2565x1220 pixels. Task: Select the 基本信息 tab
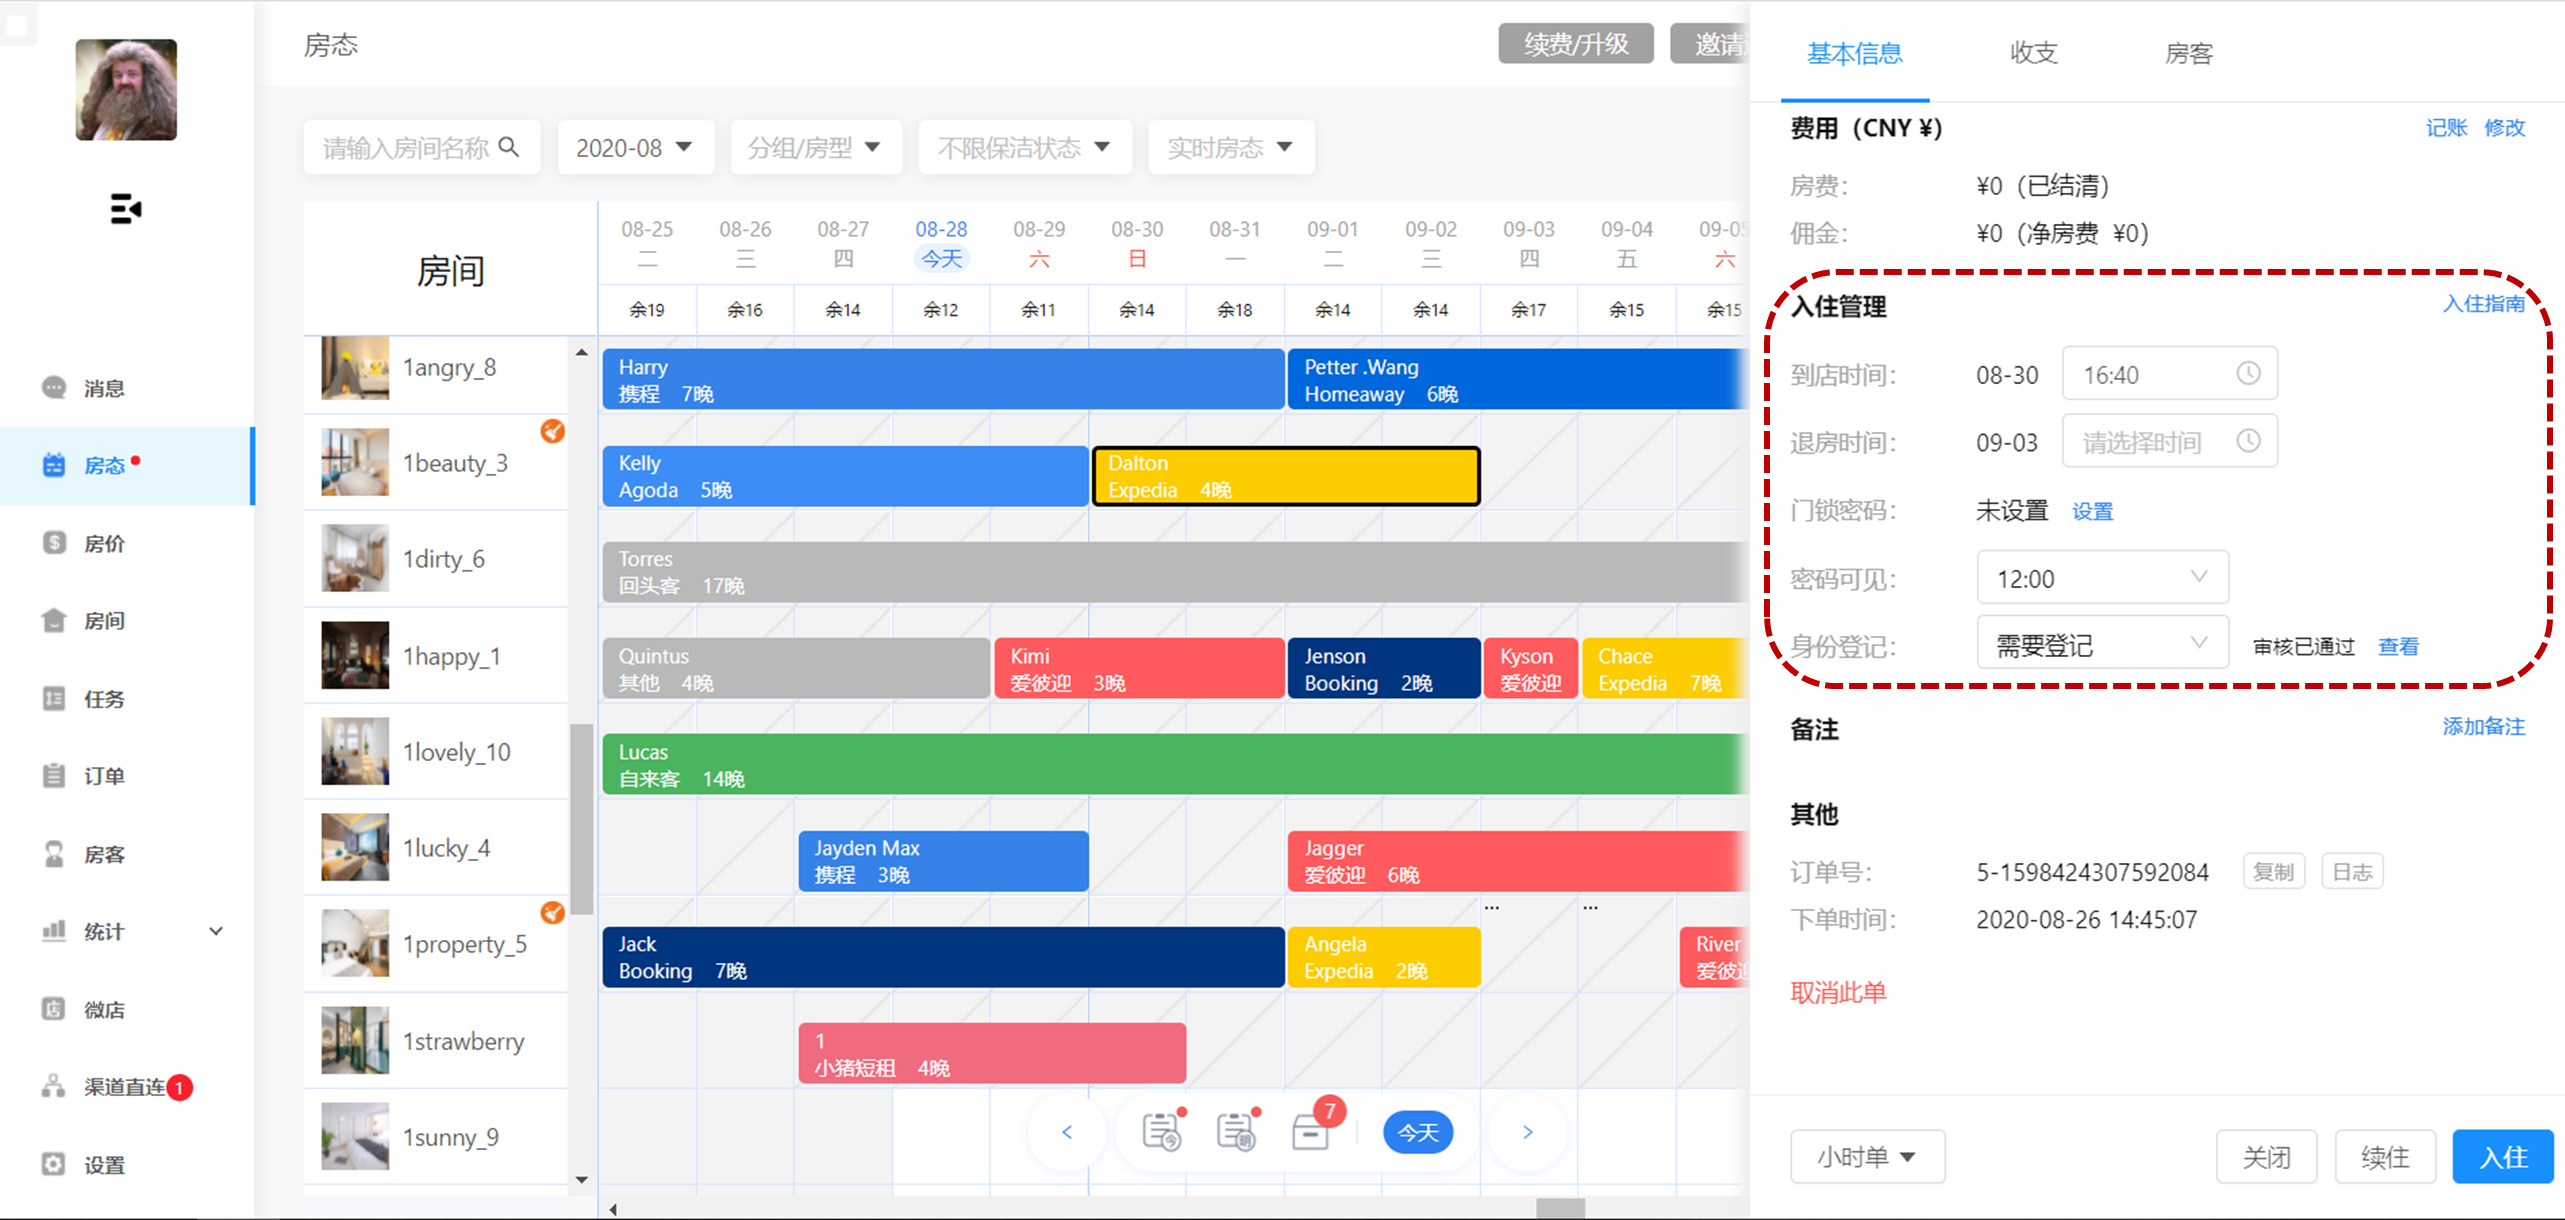pos(1854,53)
